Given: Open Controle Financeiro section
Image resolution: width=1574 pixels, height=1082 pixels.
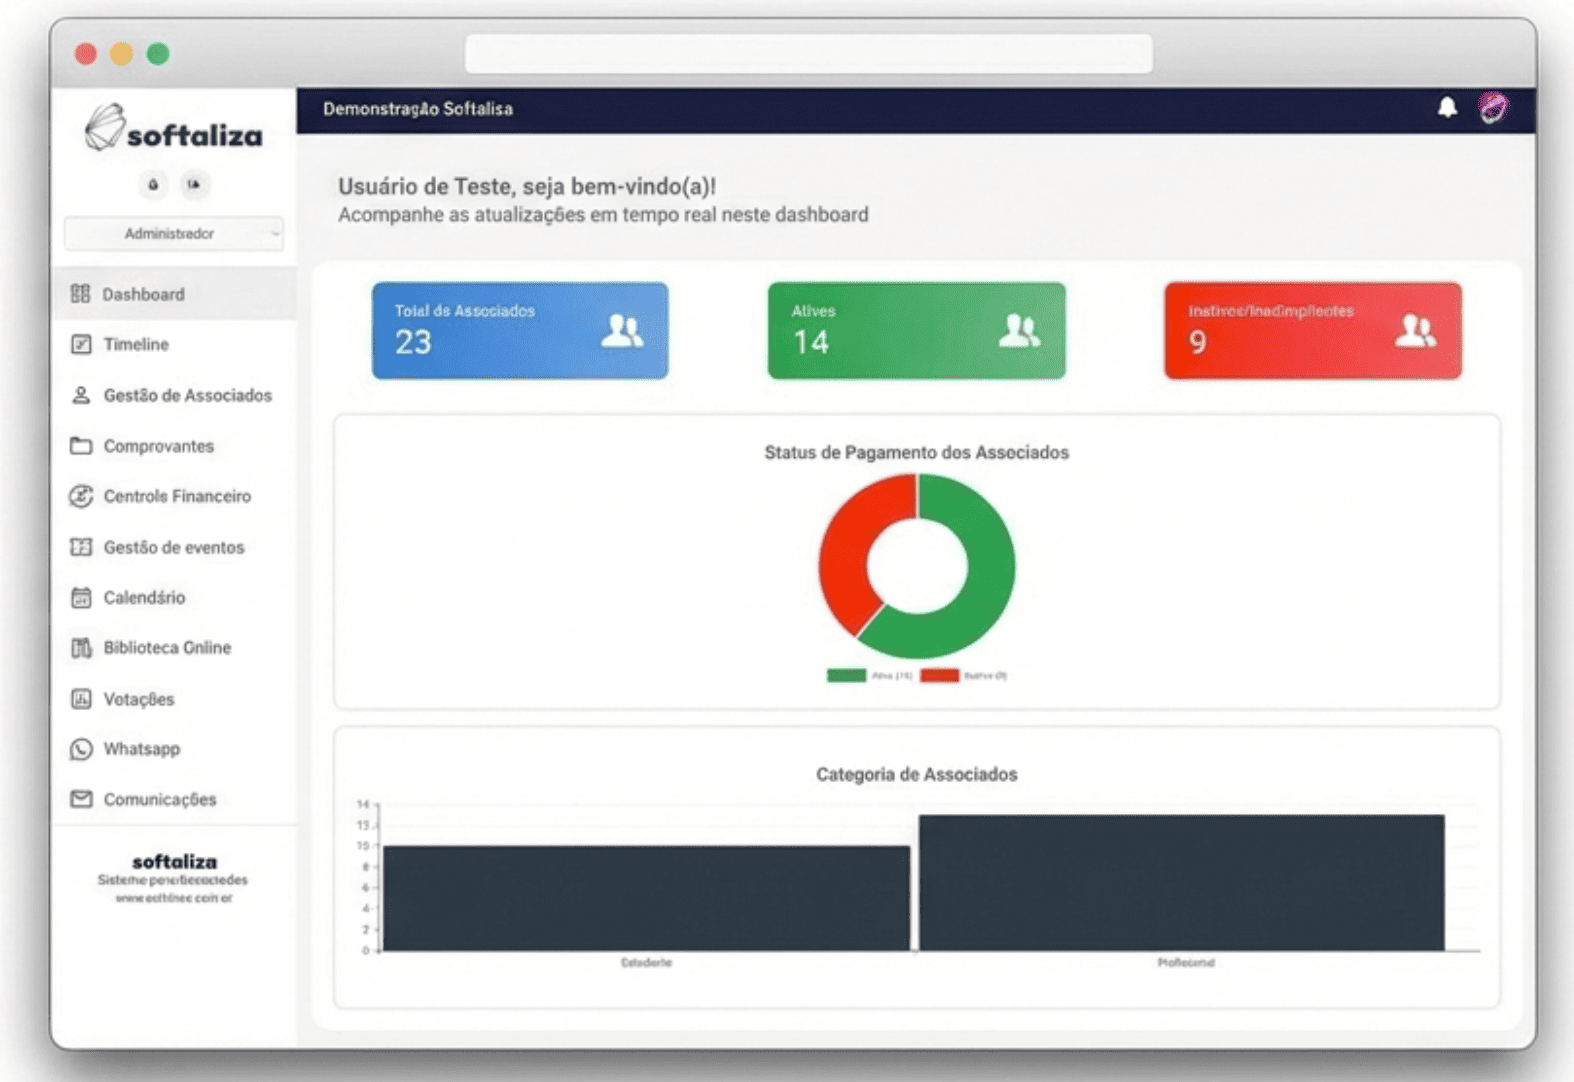Looking at the screenshot, I should point(174,496).
